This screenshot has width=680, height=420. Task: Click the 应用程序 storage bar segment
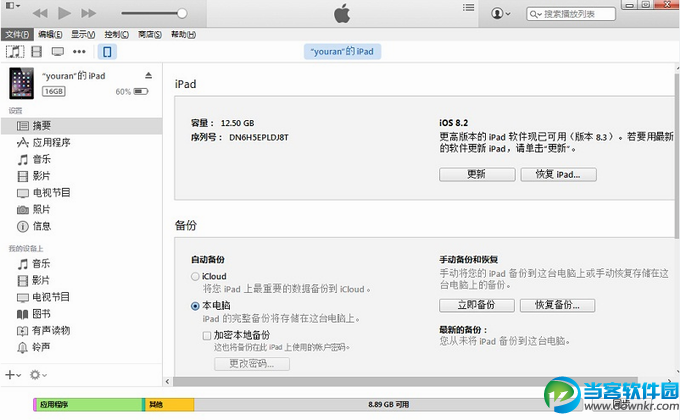coord(88,404)
